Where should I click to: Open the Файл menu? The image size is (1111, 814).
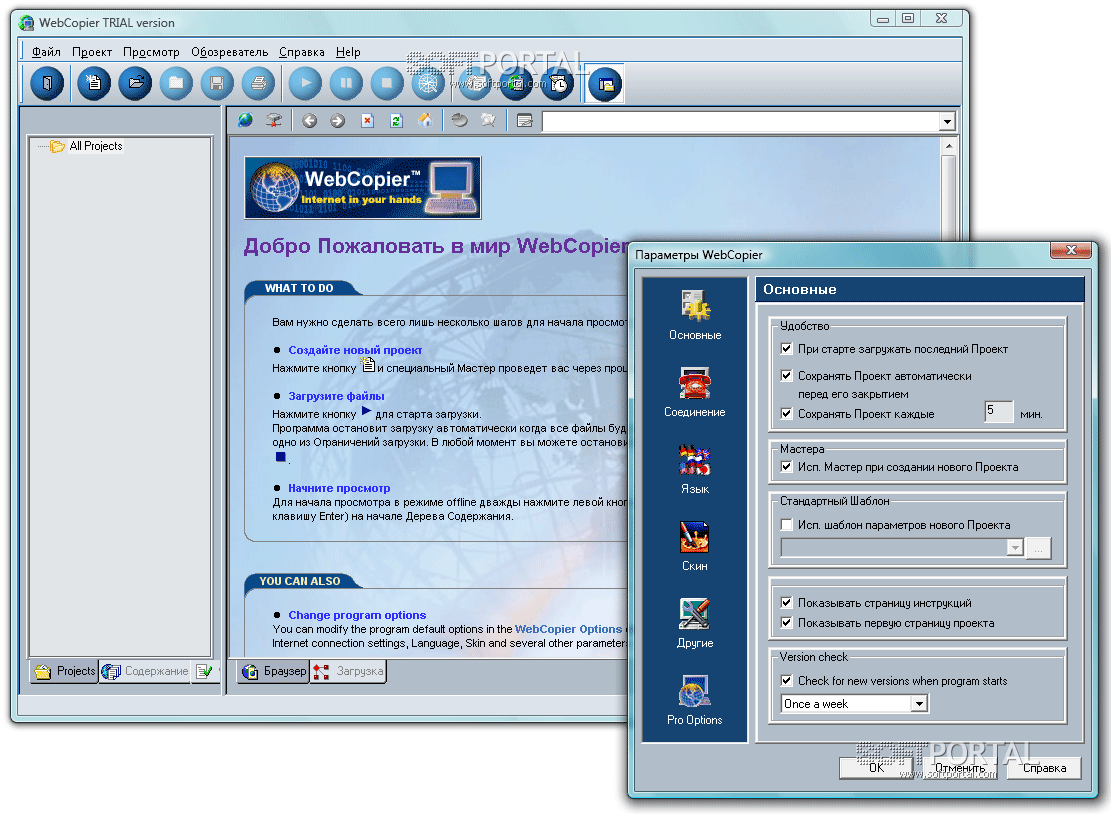coord(46,52)
